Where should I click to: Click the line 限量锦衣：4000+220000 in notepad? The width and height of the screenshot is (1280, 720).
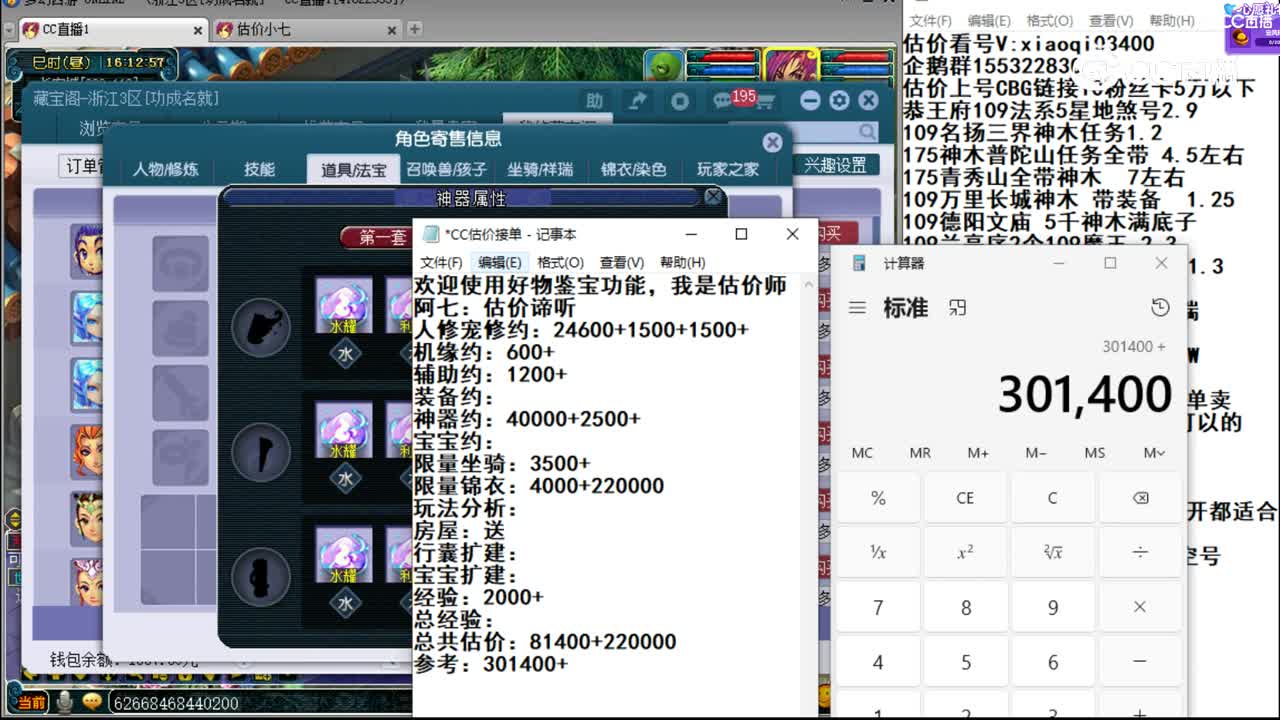[539, 486]
